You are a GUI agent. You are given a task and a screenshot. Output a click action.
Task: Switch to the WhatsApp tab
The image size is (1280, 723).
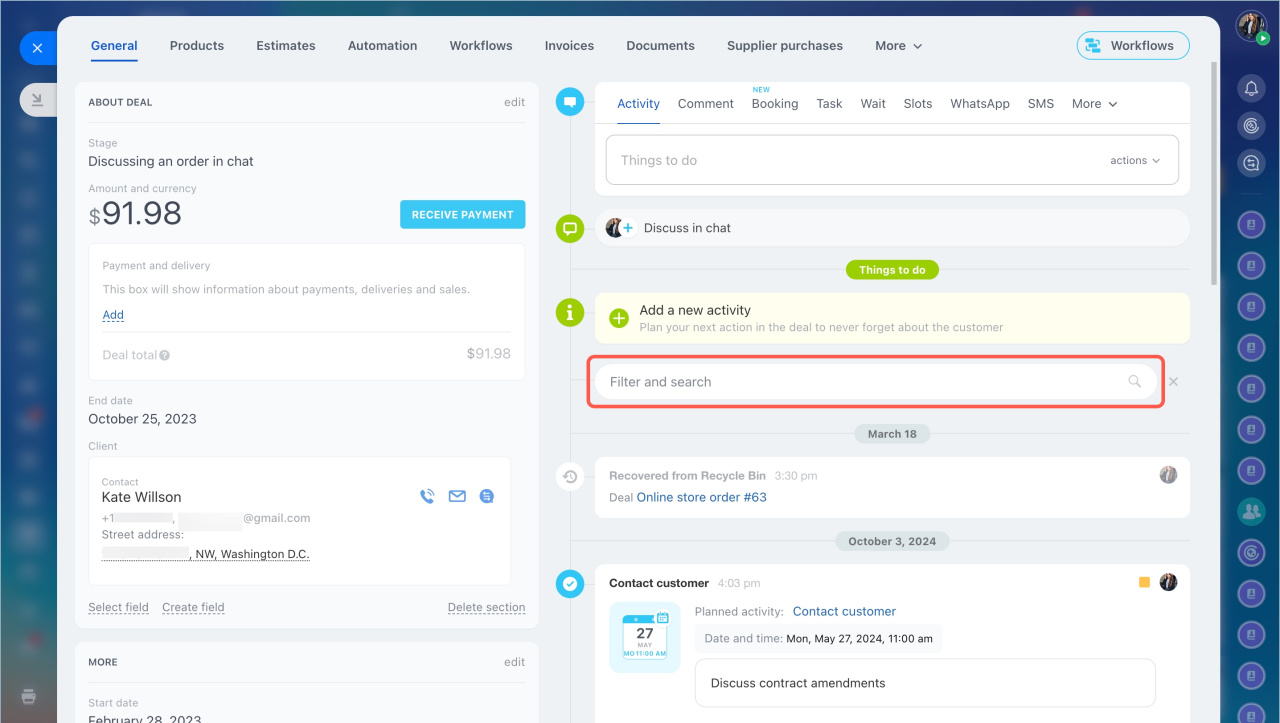point(980,104)
